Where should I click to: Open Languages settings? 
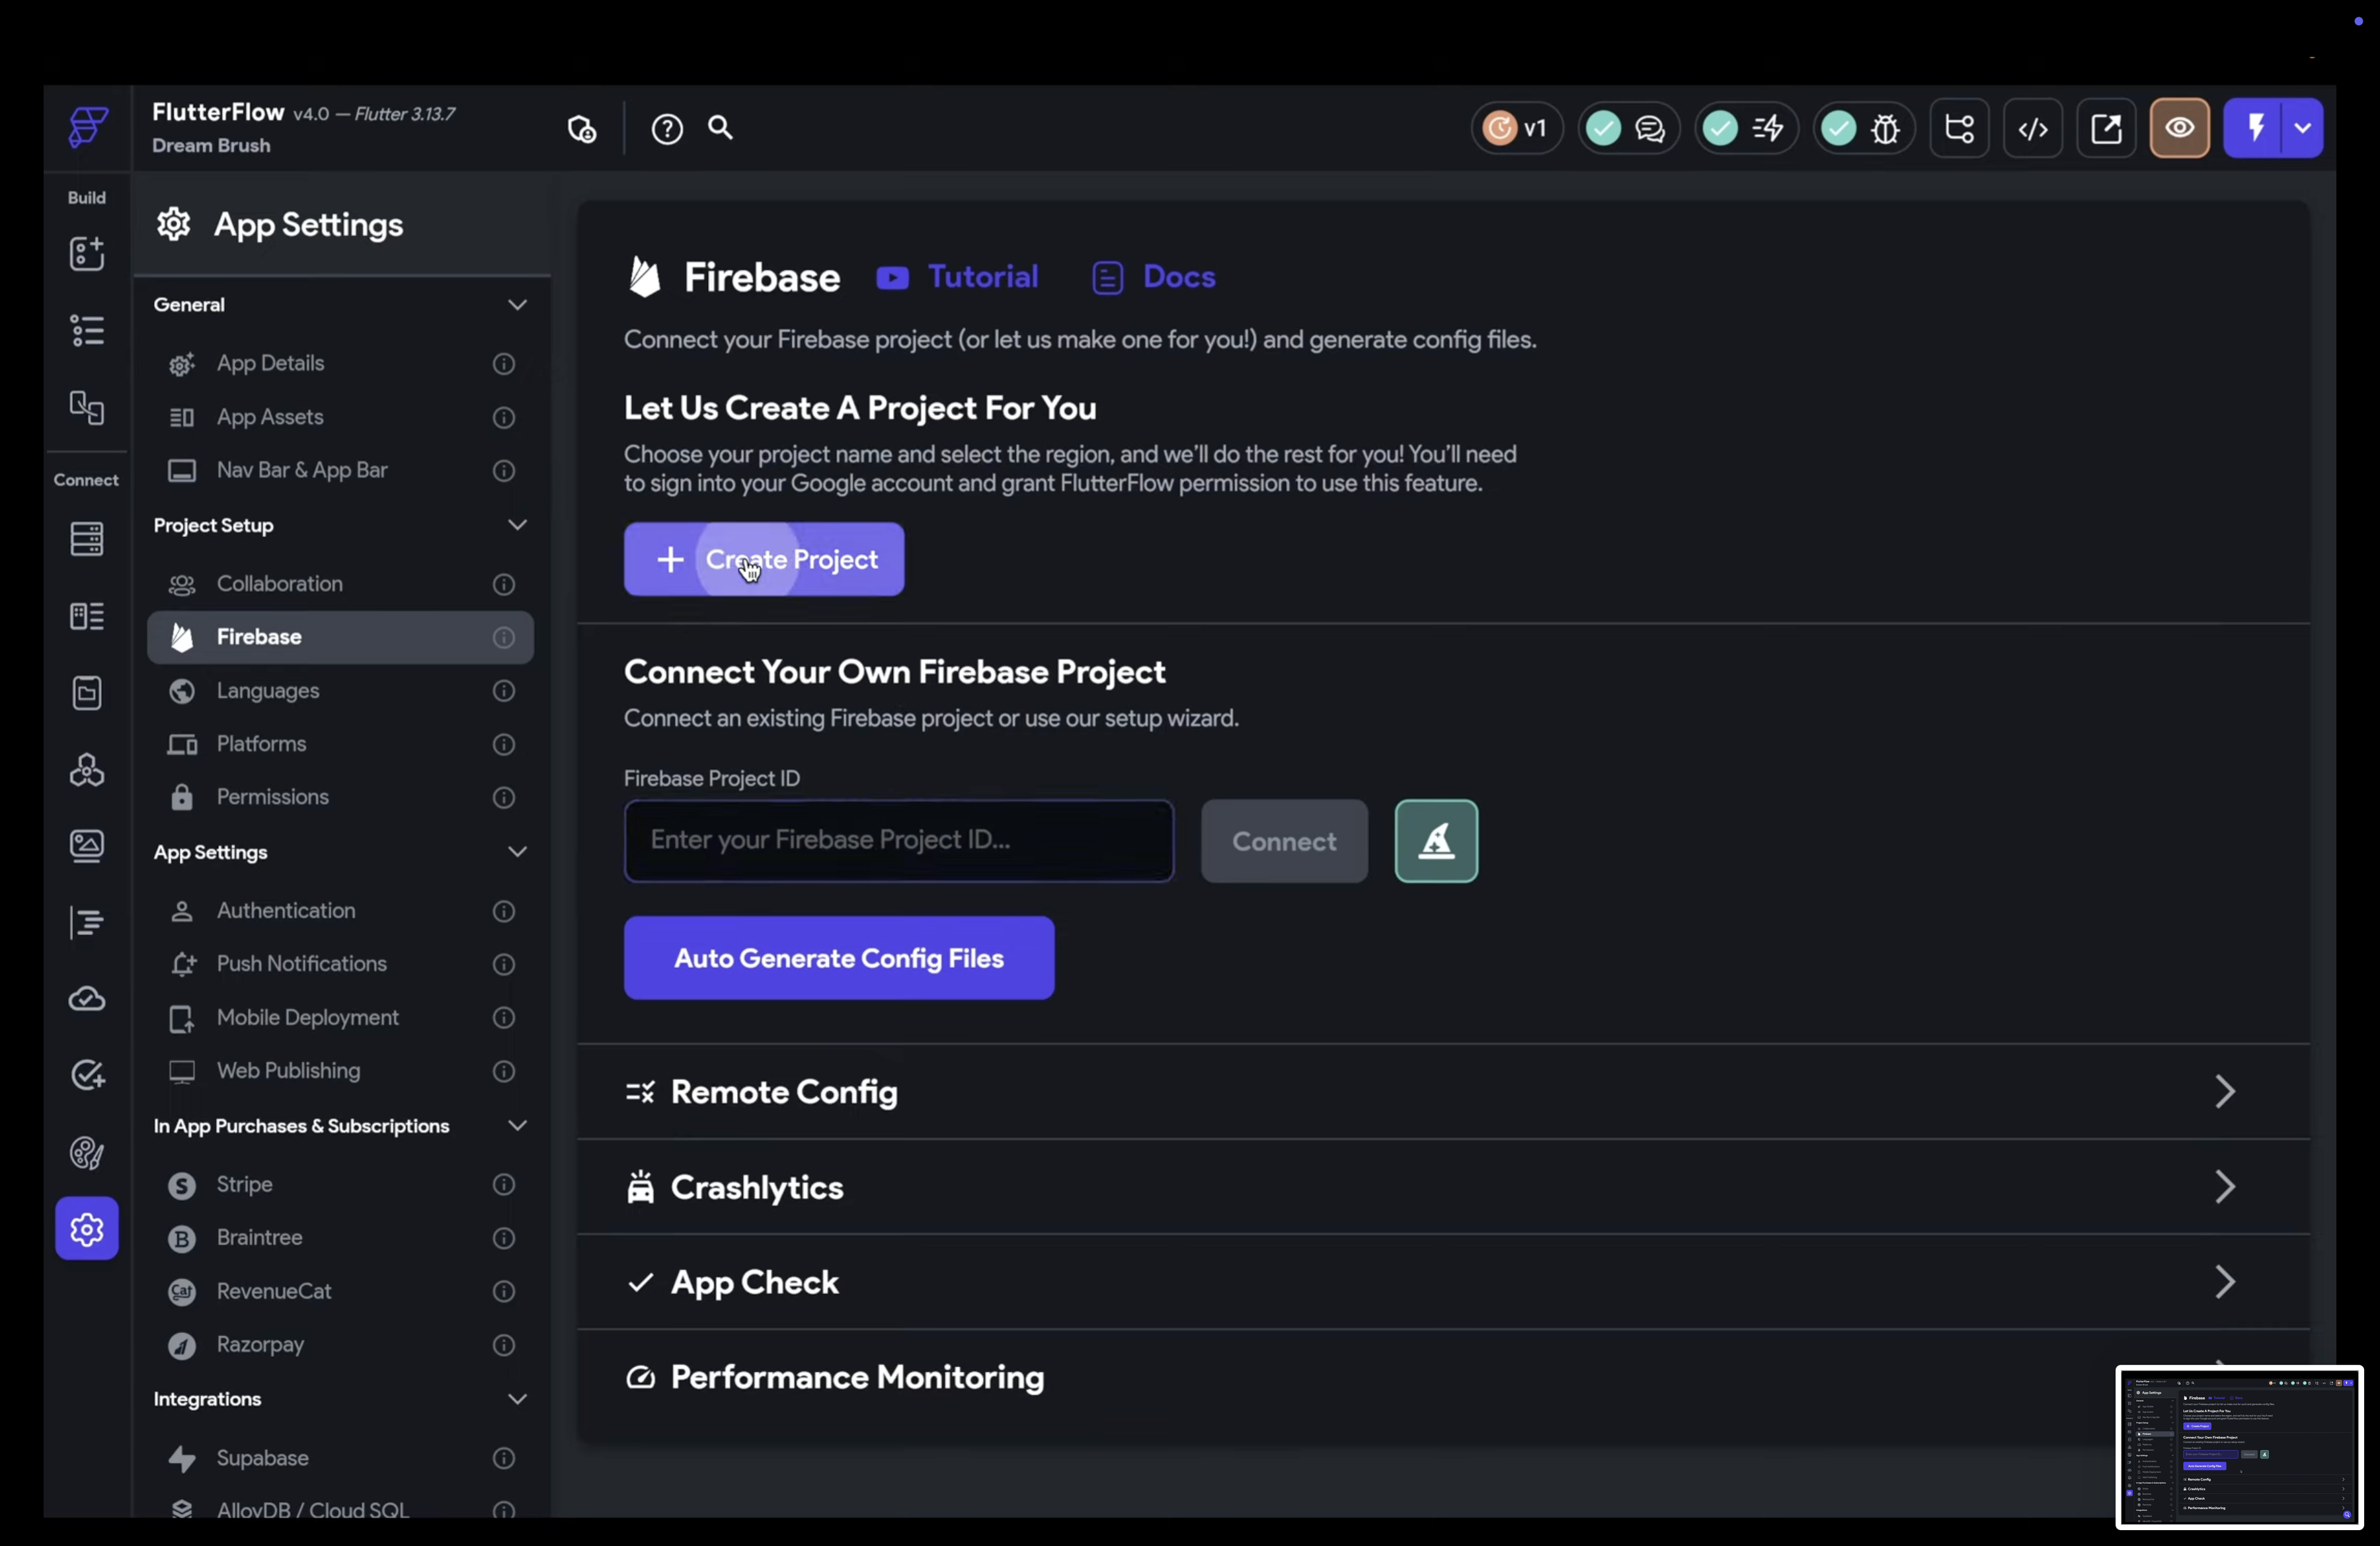[340, 691]
